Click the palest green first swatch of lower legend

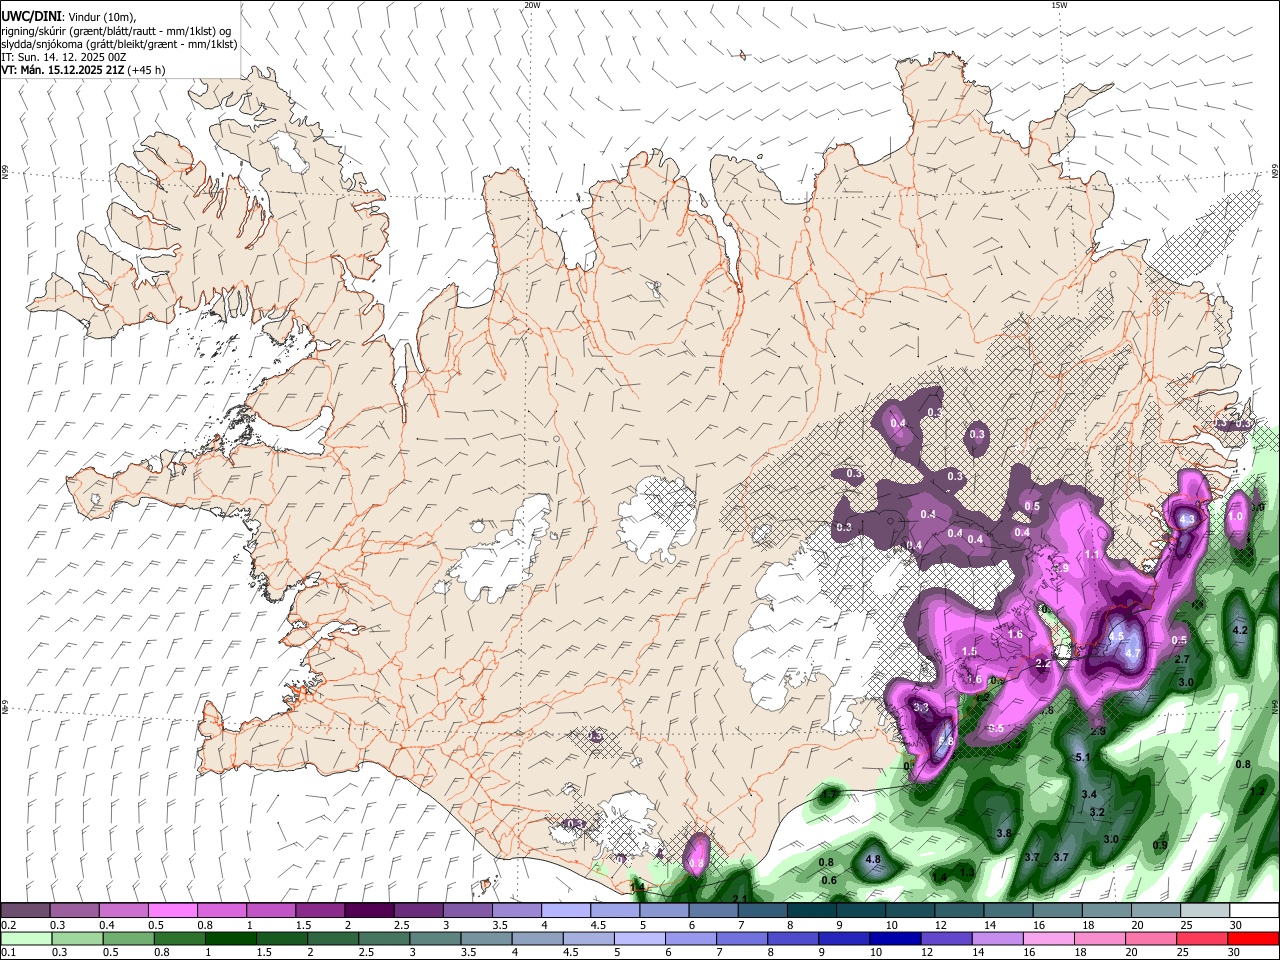pos(25,939)
